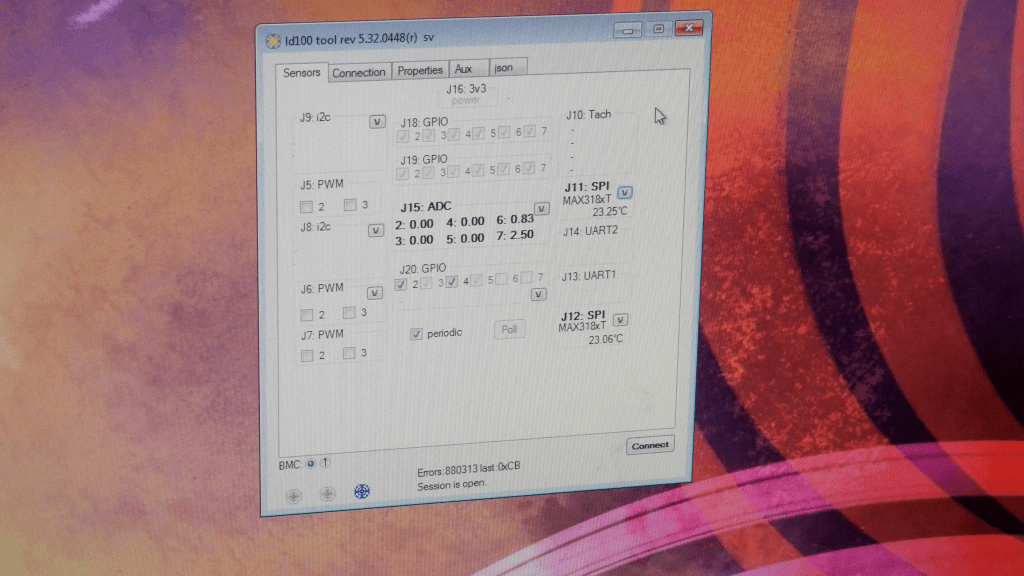Image resolution: width=1024 pixels, height=576 pixels.
Task: Open the Properties tab
Action: [x=419, y=70]
